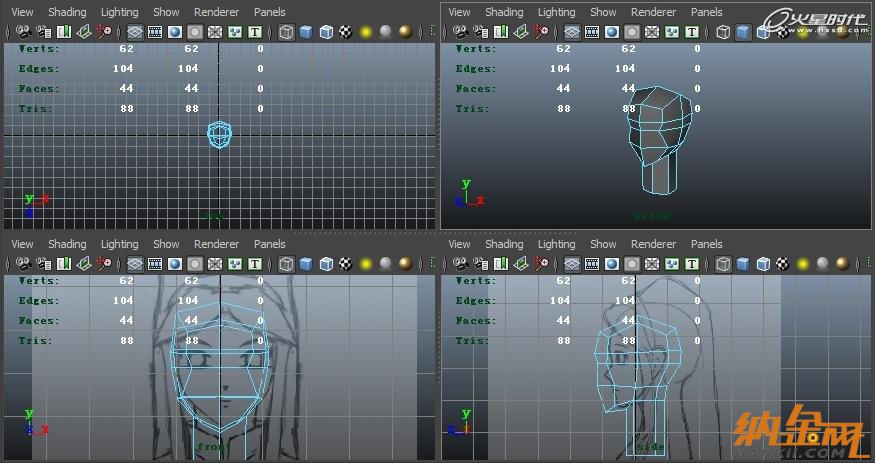Open Lighting menu in side panel
This screenshot has width=875, height=463.
coord(556,244)
